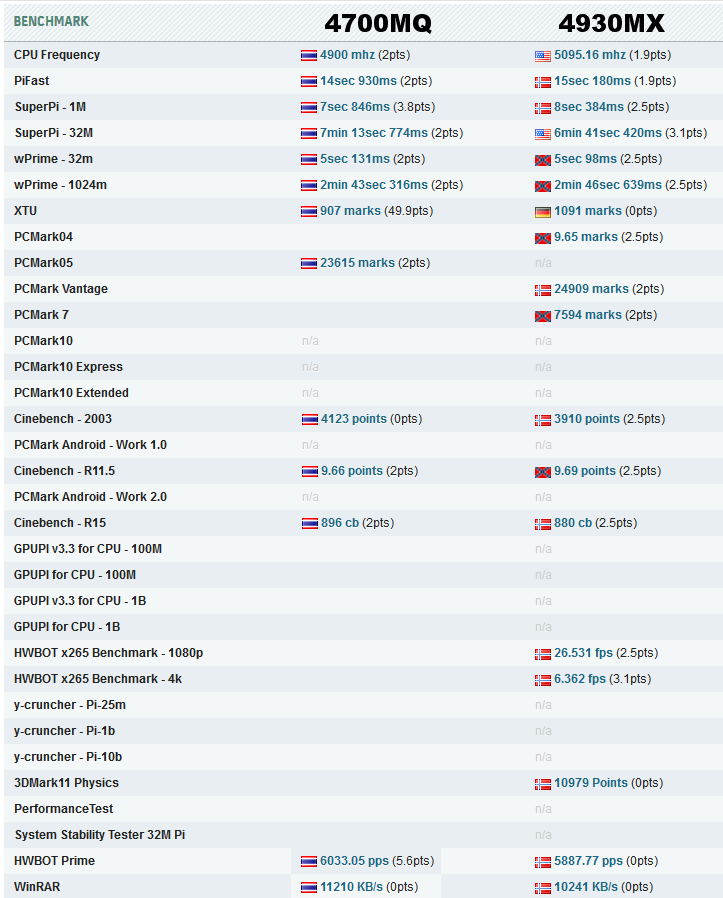Open the 9.66 points Cinebench R11.5 result

tap(352, 471)
